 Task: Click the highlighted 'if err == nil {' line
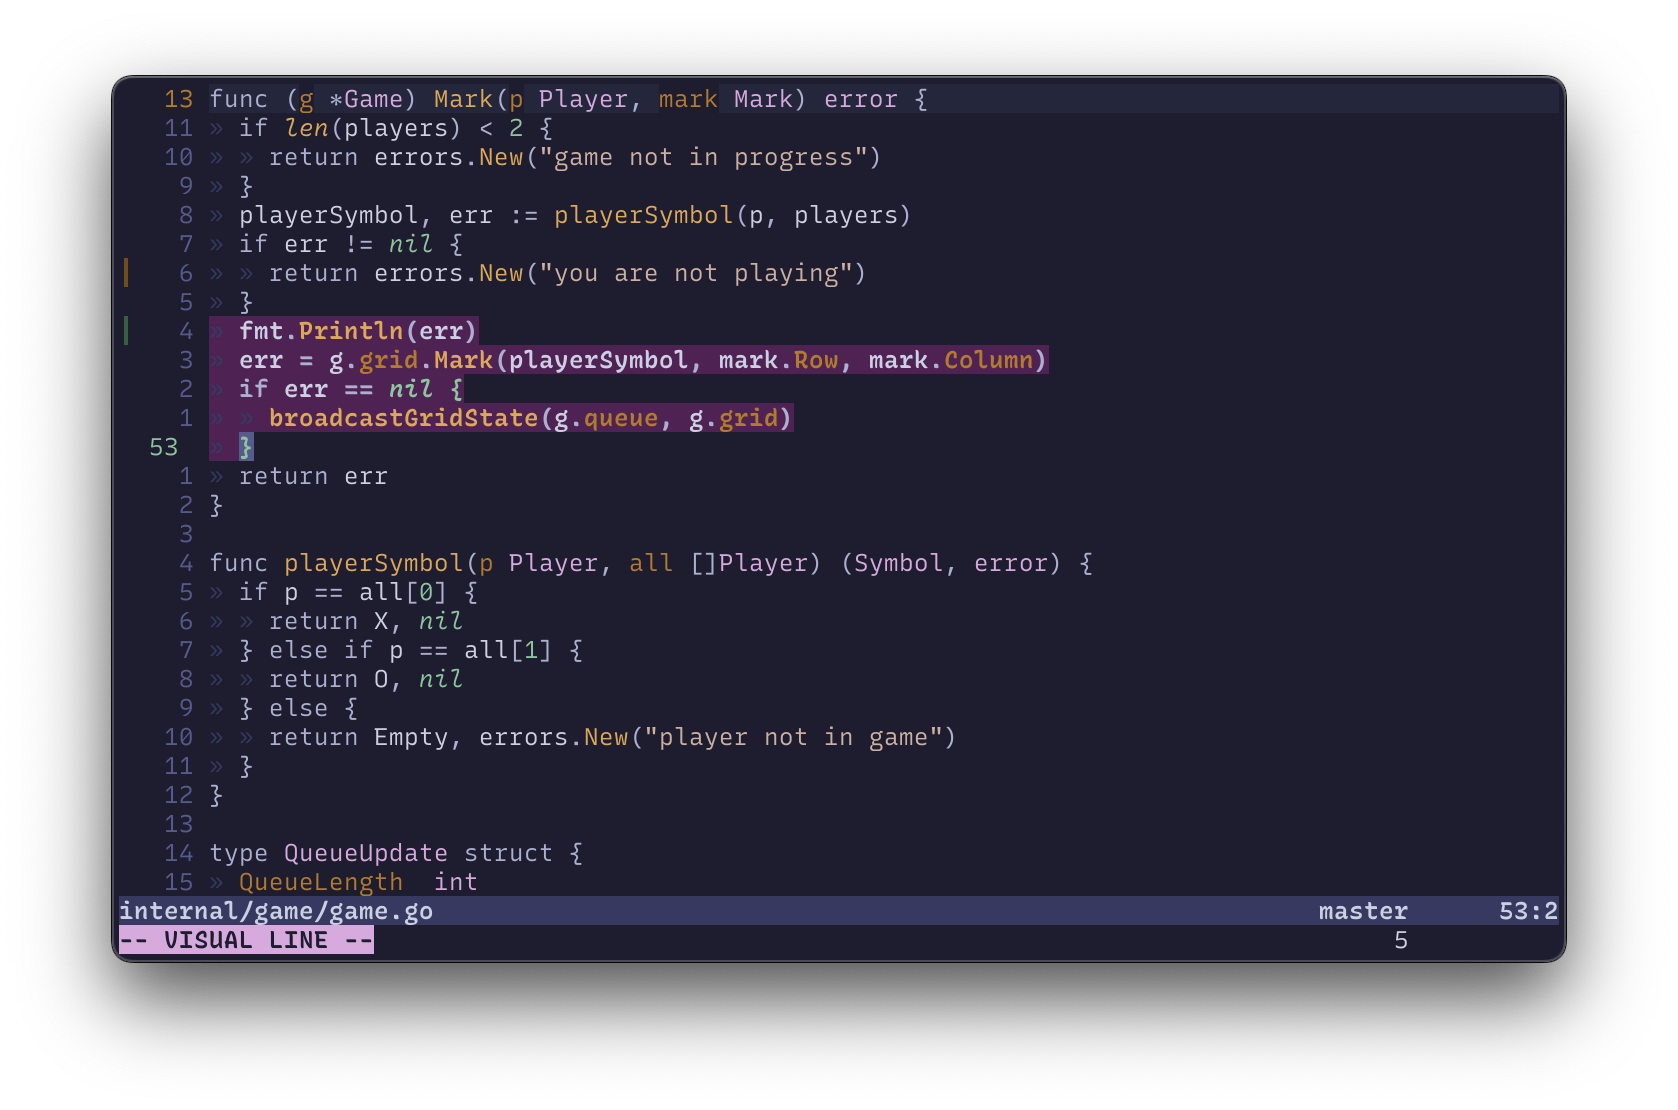(351, 389)
